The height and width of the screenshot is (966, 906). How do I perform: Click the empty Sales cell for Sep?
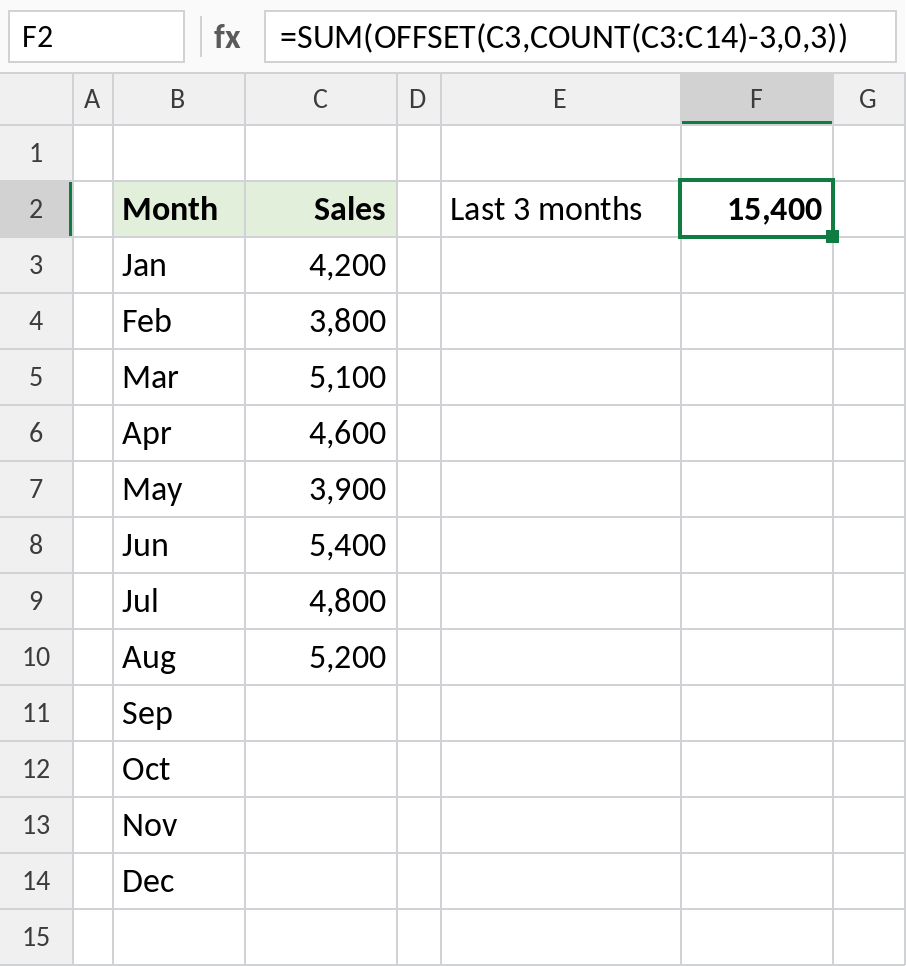tap(321, 713)
